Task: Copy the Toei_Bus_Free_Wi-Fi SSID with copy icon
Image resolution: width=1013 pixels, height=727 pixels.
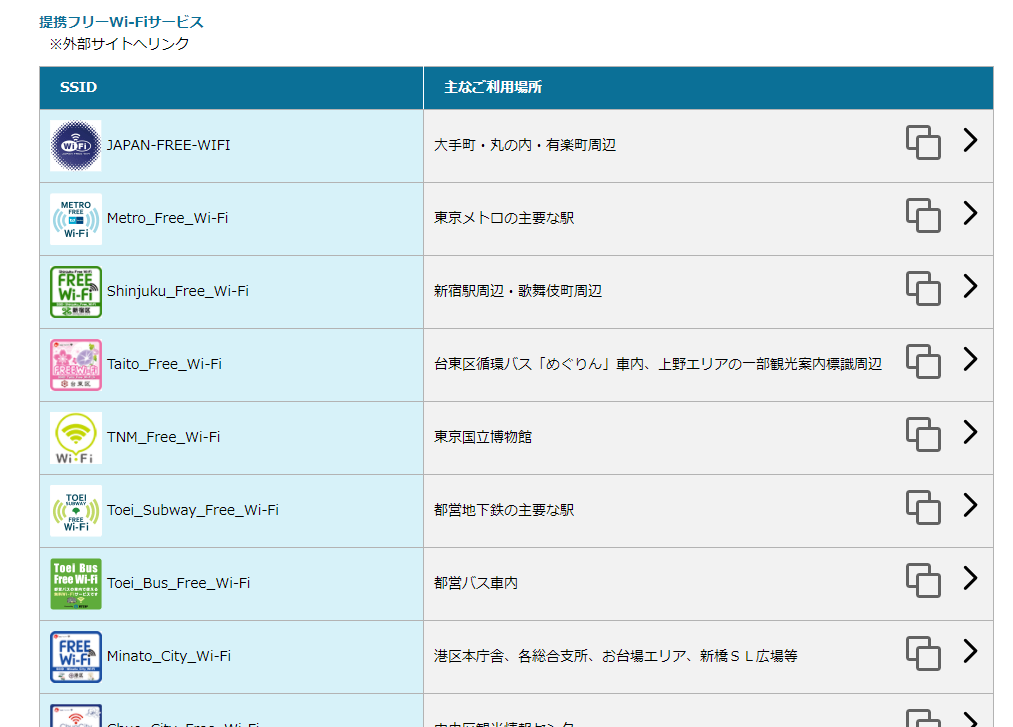Action: pyautogui.click(x=923, y=580)
